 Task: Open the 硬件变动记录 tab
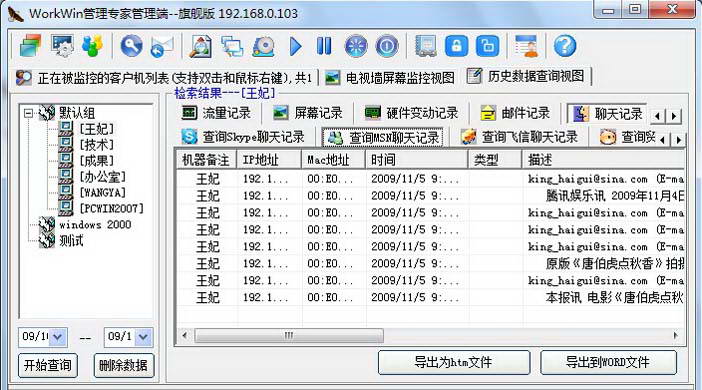coord(411,113)
